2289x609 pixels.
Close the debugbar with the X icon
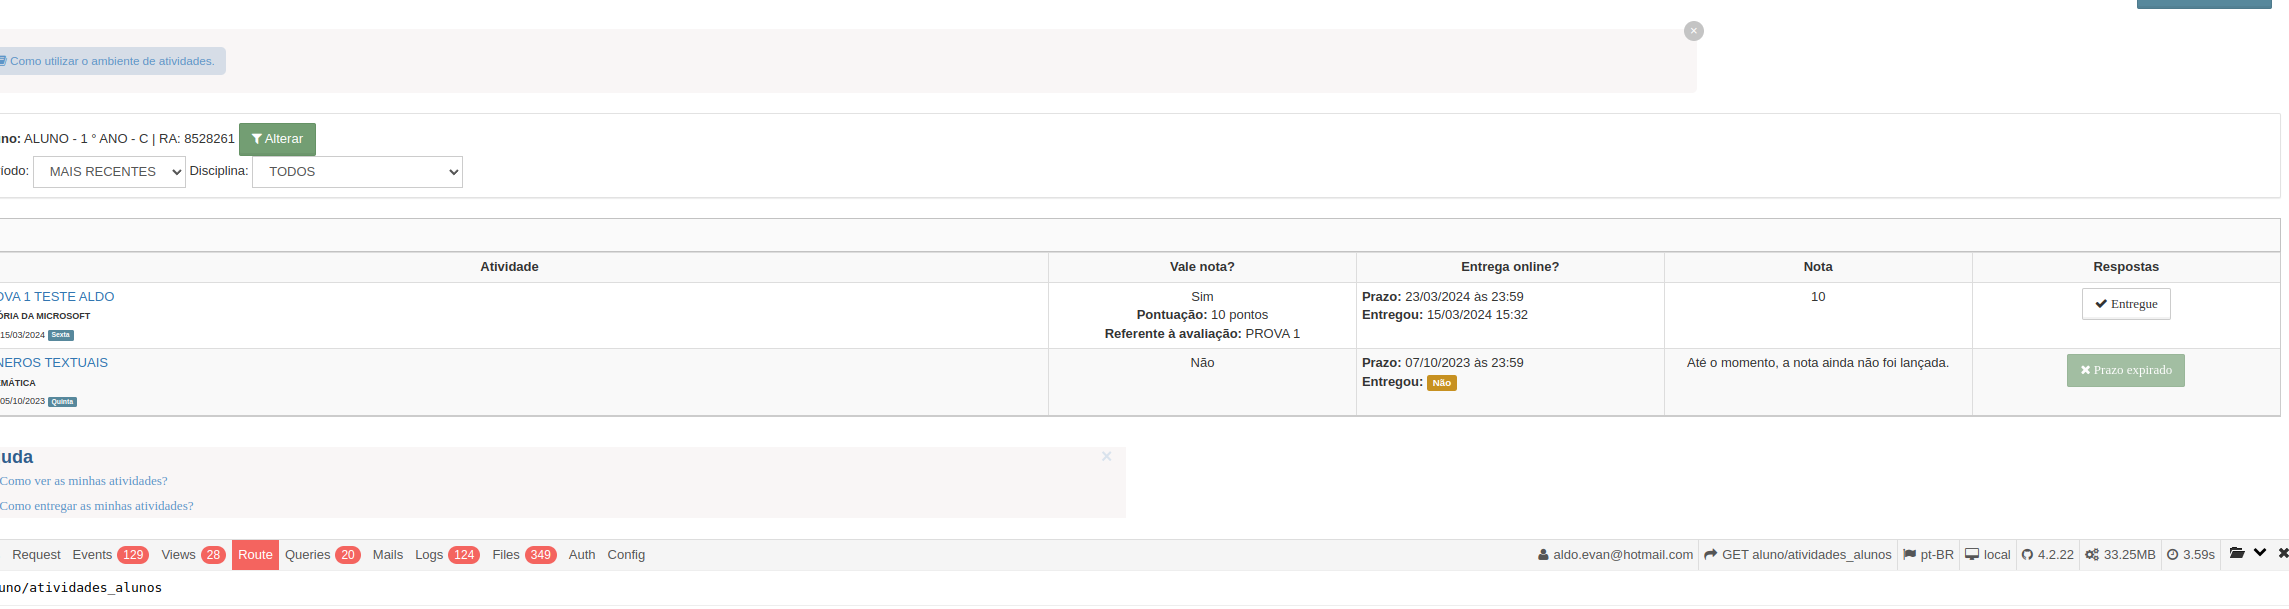point(2283,553)
